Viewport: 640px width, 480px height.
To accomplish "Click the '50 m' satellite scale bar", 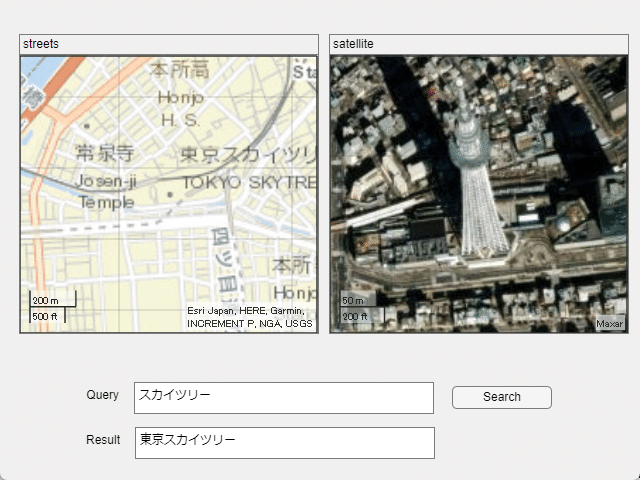I will coord(358,300).
